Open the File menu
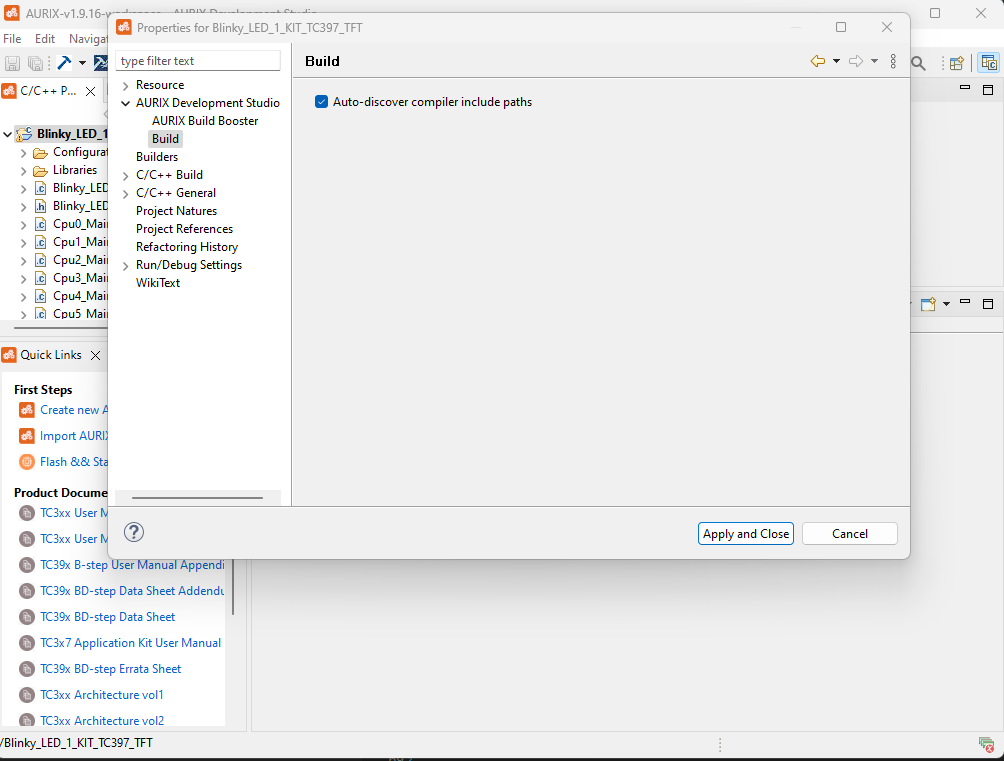Image resolution: width=1004 pixels, height=761 pixels. pos(11,37)
